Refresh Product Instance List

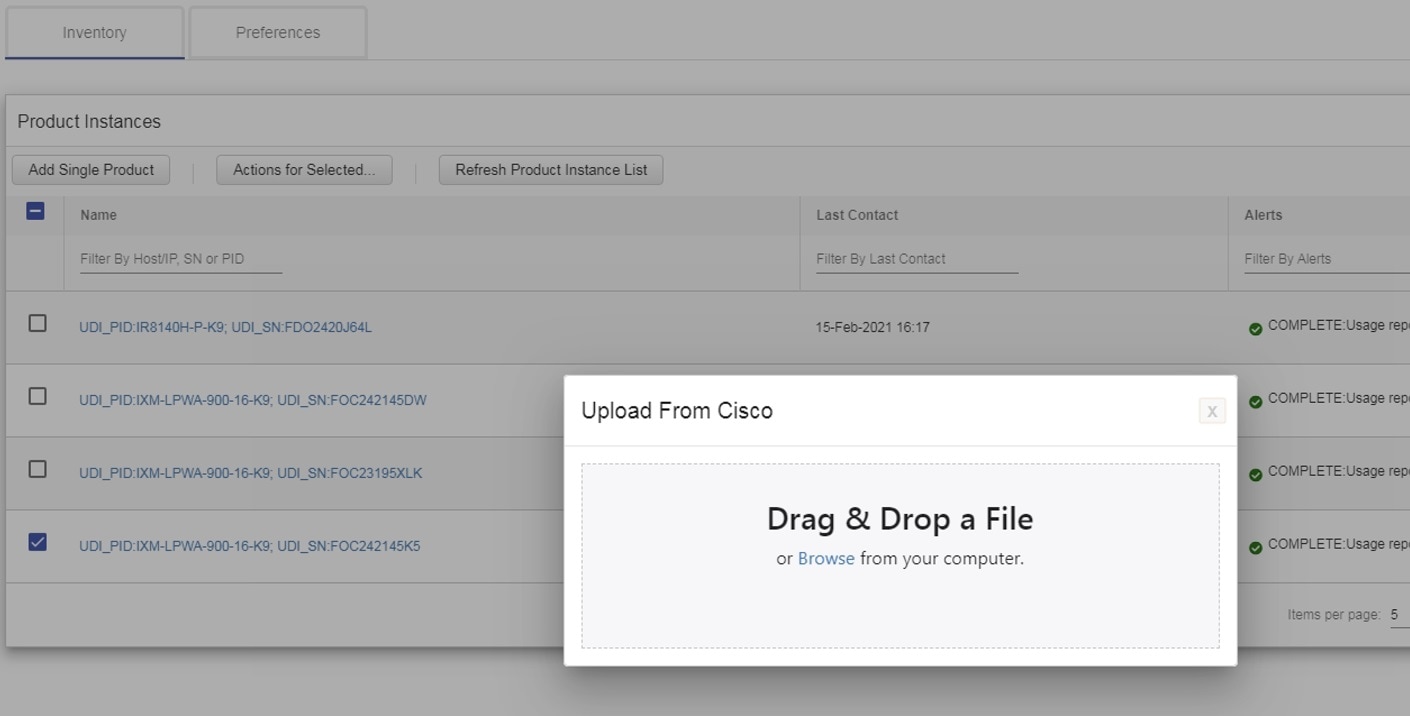551,170
